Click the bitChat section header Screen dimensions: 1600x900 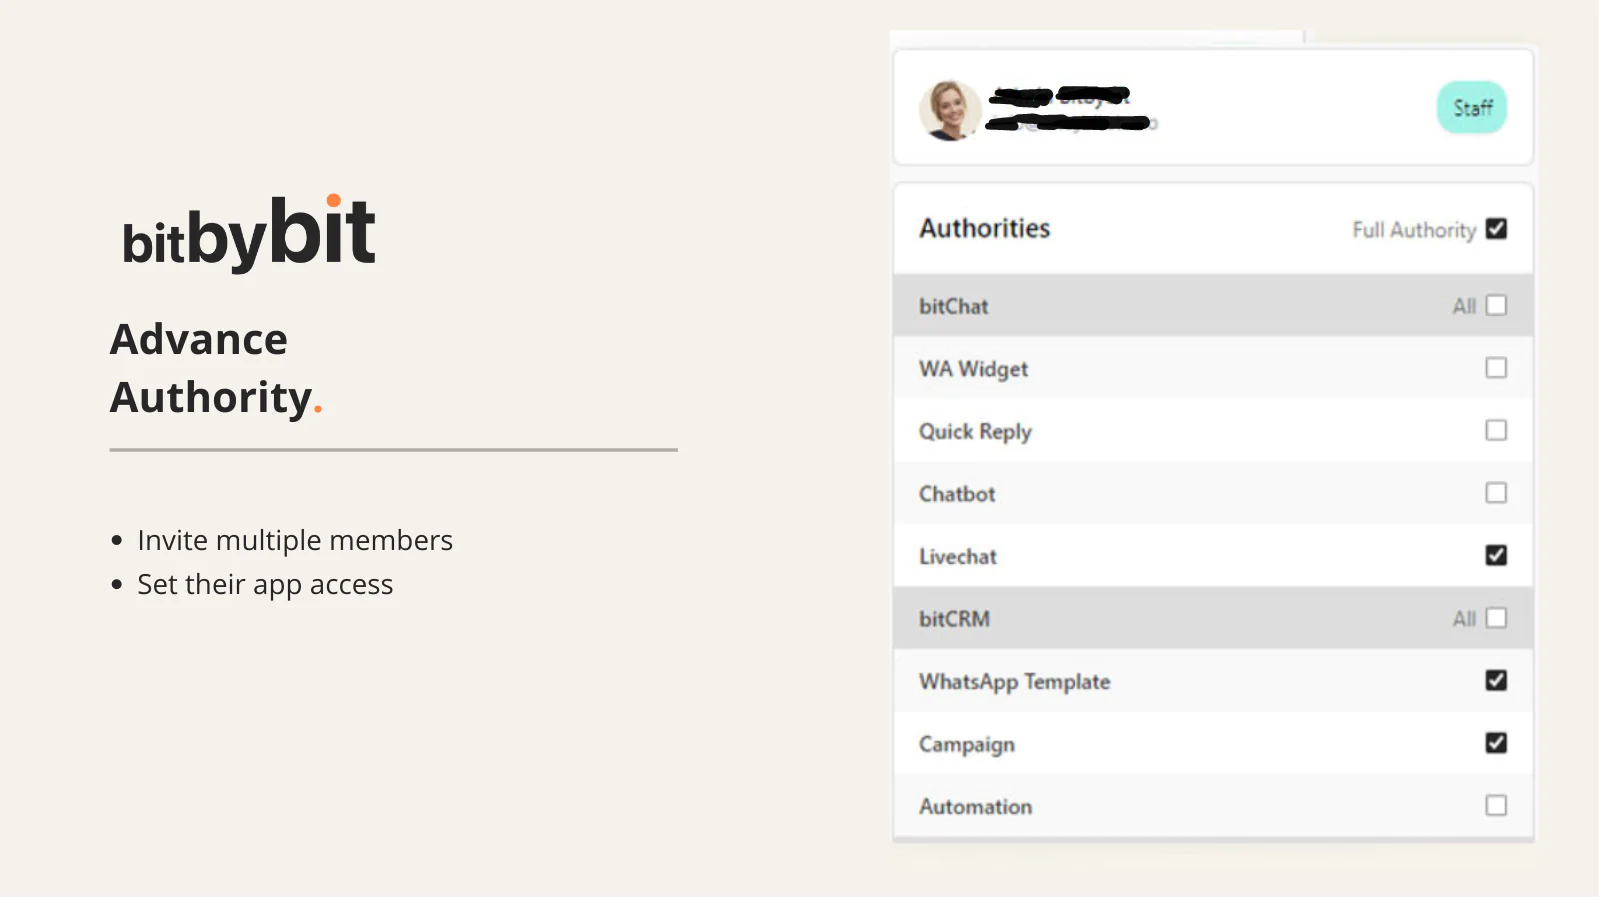954,307
